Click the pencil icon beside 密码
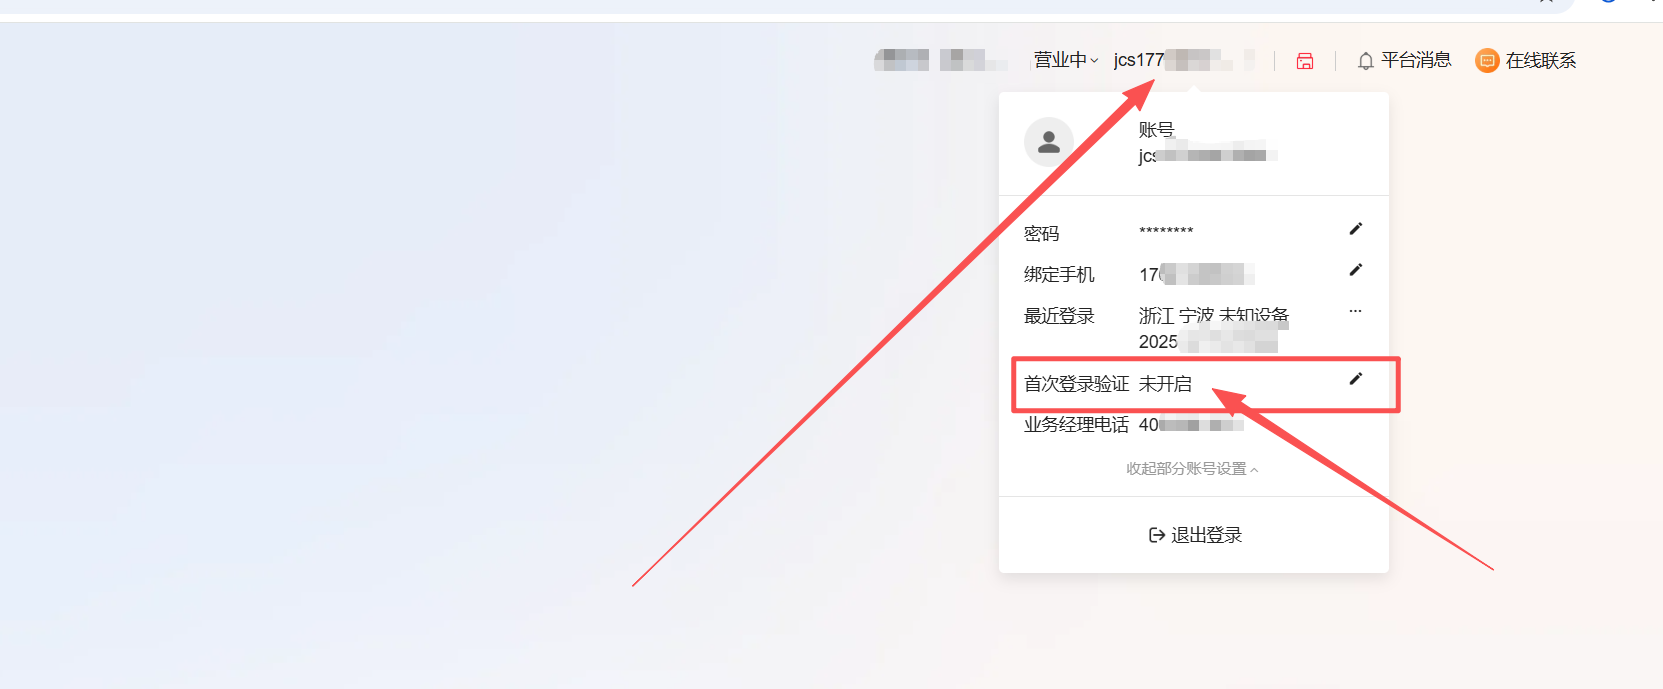1663x689 pixels. click(x=1355, y=229)
